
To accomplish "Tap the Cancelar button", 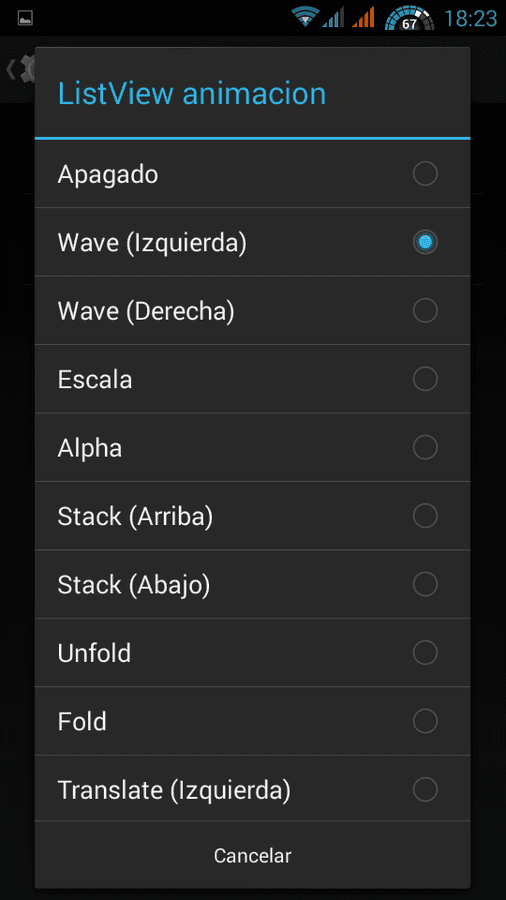I will [252, 855].
